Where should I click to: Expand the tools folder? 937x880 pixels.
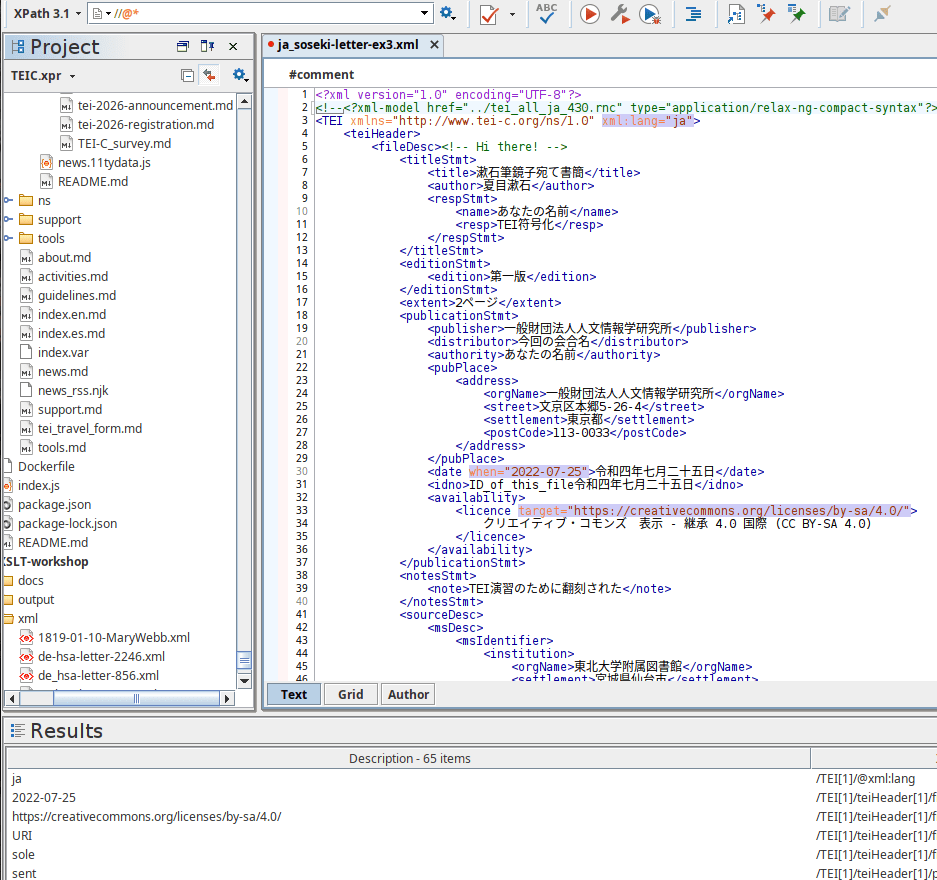(x=8, y=238)
